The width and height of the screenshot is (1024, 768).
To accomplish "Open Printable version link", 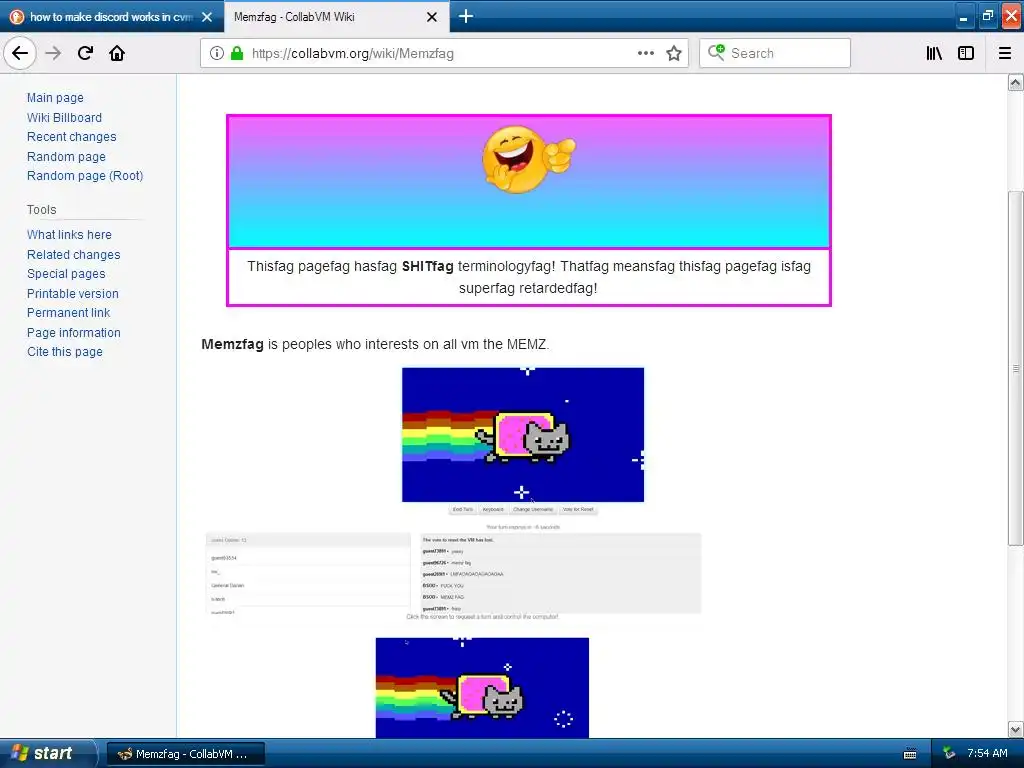I will tap(72, 294).
